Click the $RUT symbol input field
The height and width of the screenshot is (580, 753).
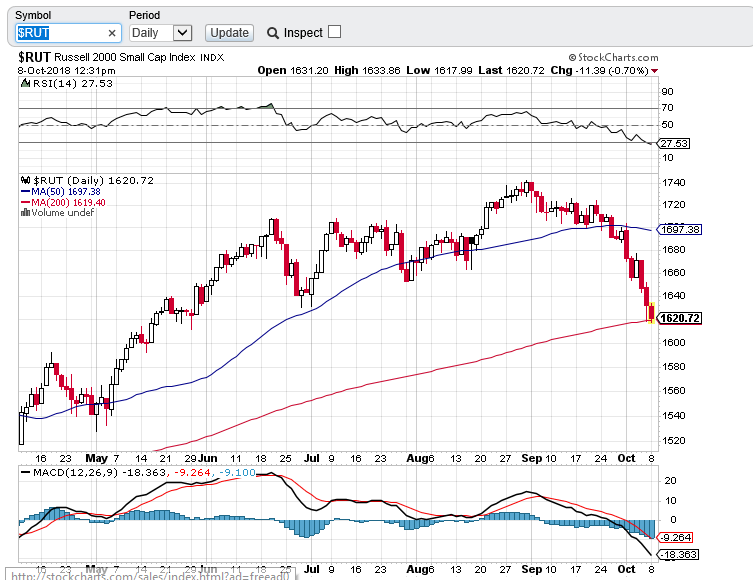pos(68,33)
